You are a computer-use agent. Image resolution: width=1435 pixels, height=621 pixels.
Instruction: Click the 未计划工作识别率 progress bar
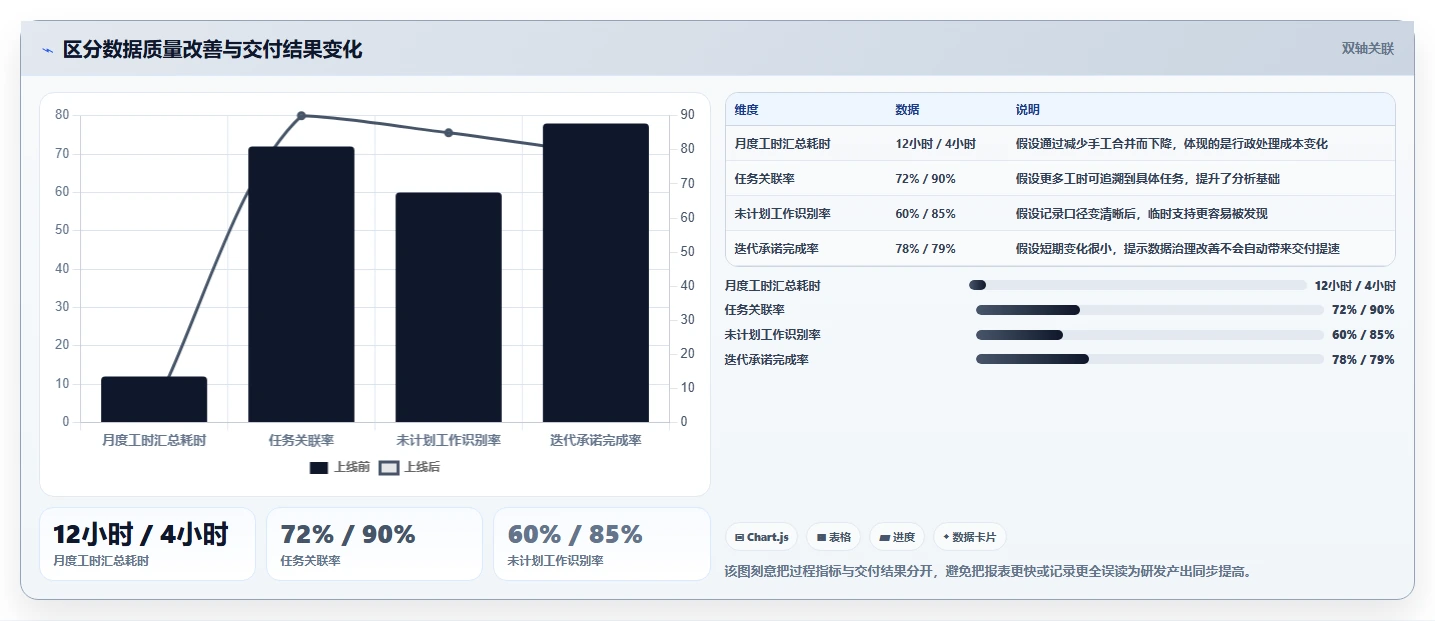click(x=1150, y=335)
